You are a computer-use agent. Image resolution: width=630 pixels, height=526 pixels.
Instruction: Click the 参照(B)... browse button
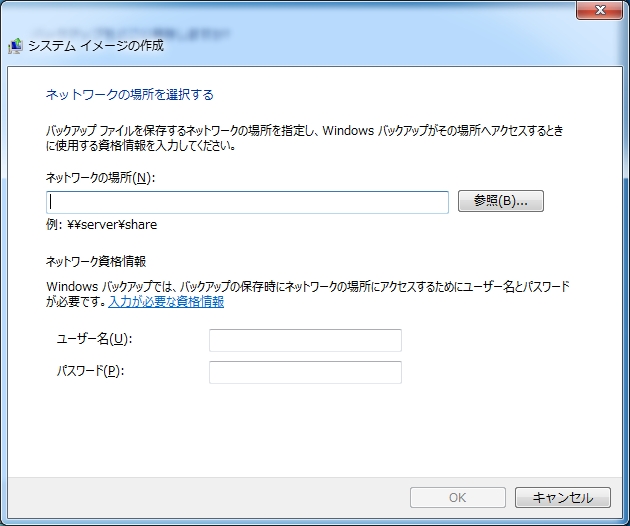pyautogui.click(x=501, y=201)
